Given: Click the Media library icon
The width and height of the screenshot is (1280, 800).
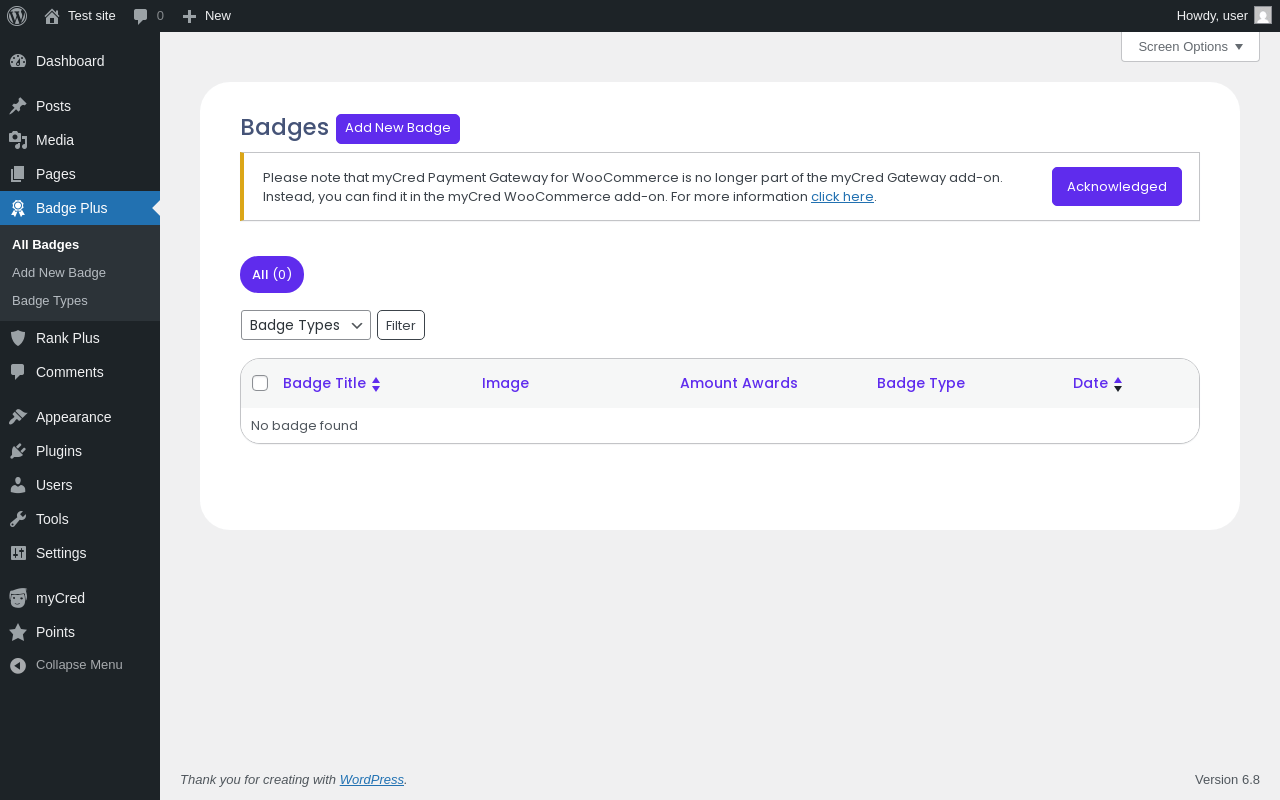Looking at the screenshot, I should (x=18, y=140).
